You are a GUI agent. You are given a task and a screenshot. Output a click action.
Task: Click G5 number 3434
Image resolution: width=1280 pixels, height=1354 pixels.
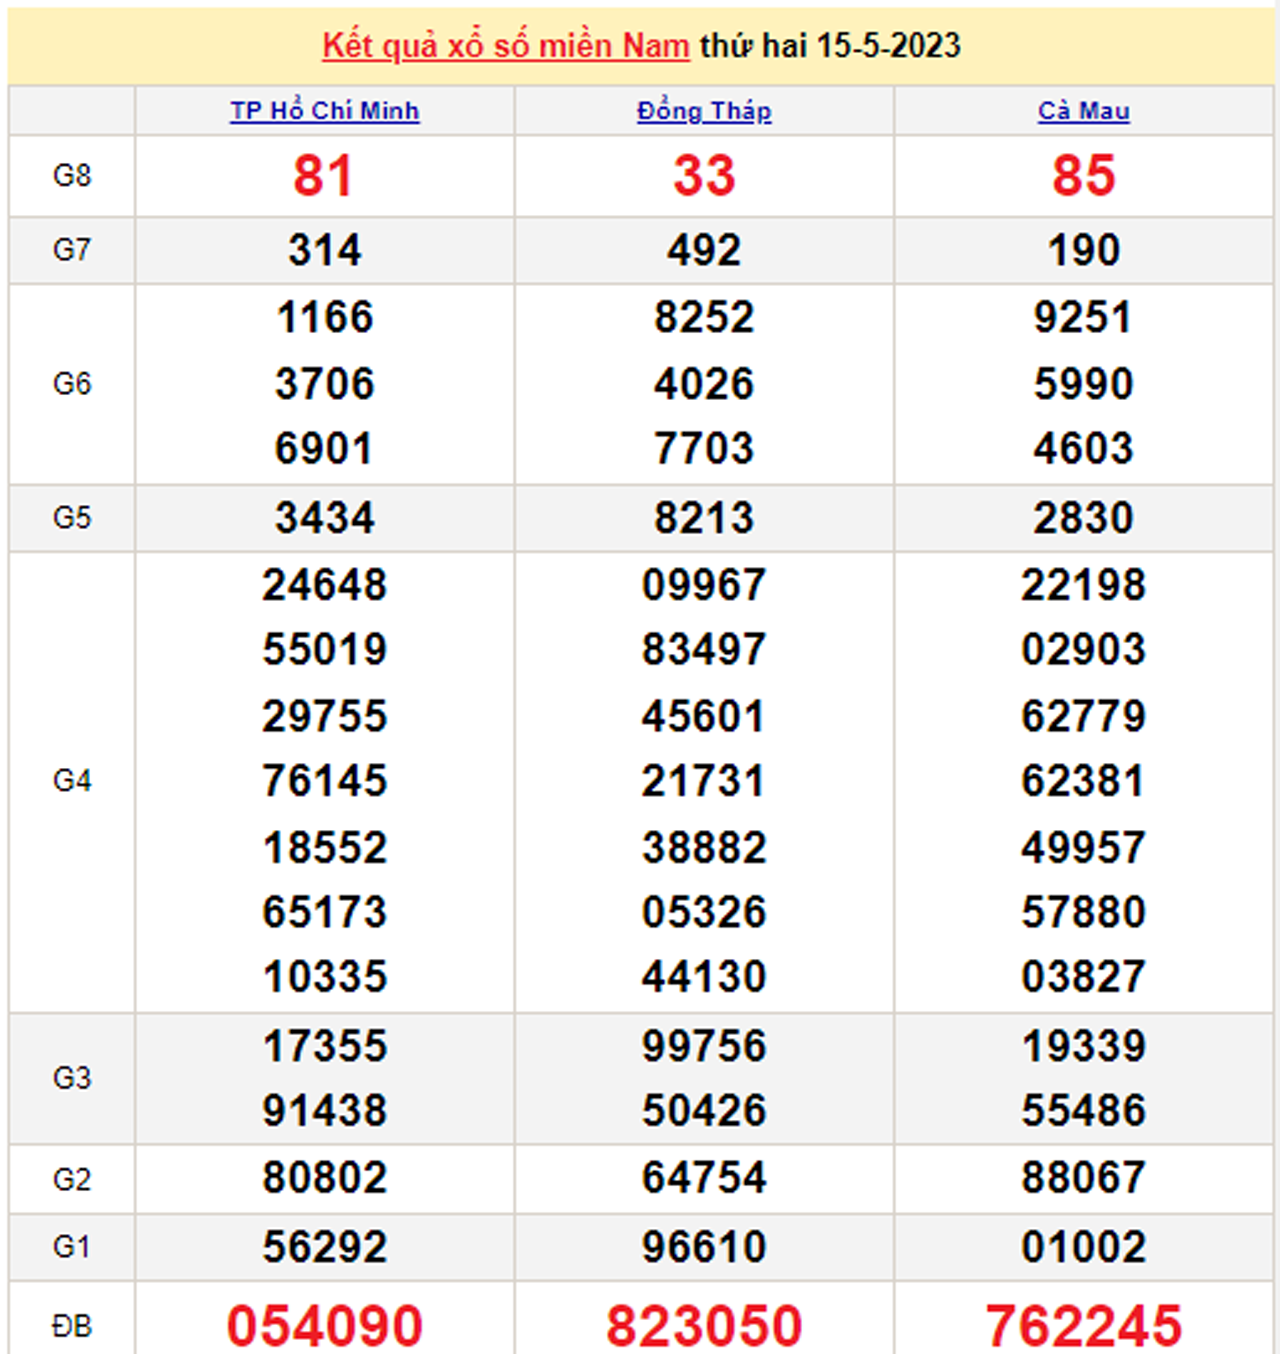[324, 518]
